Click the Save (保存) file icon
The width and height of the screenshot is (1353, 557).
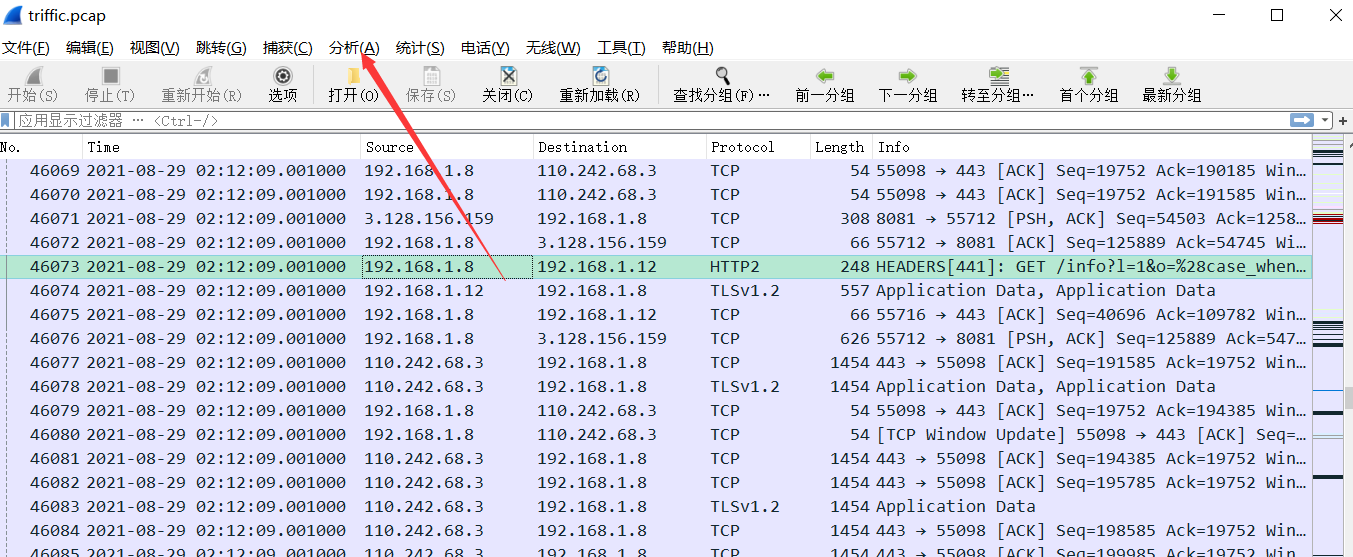click(431, 76)
